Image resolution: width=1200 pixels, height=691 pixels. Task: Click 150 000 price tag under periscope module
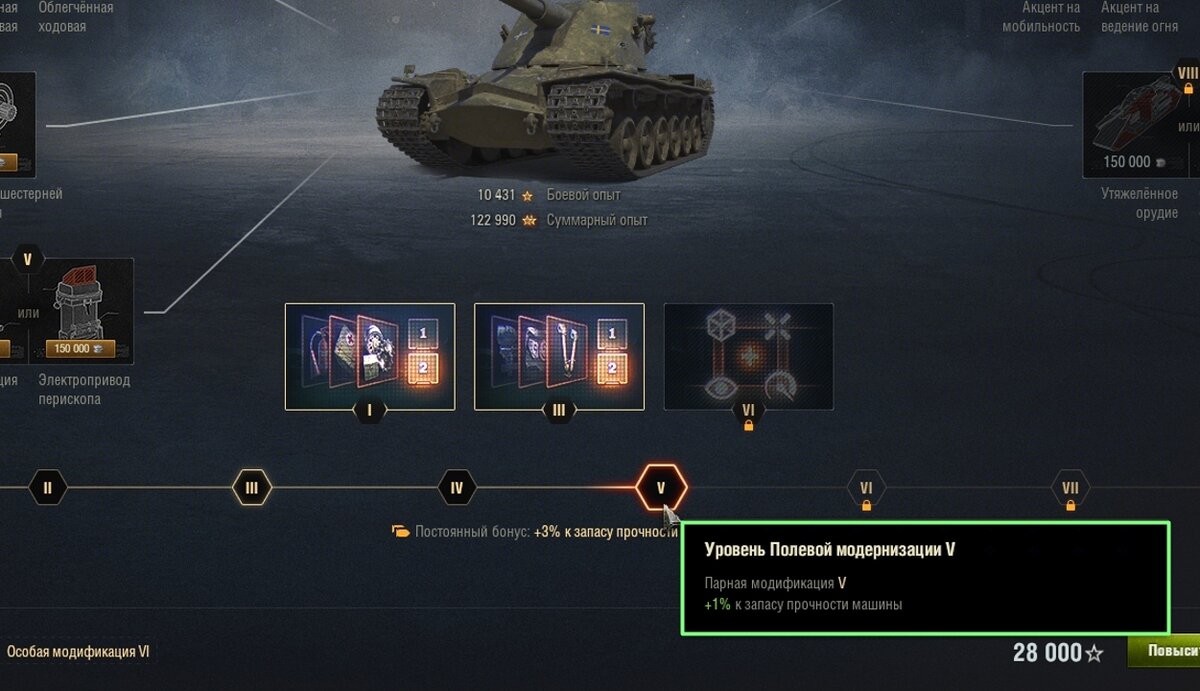[x=80, y=349]
